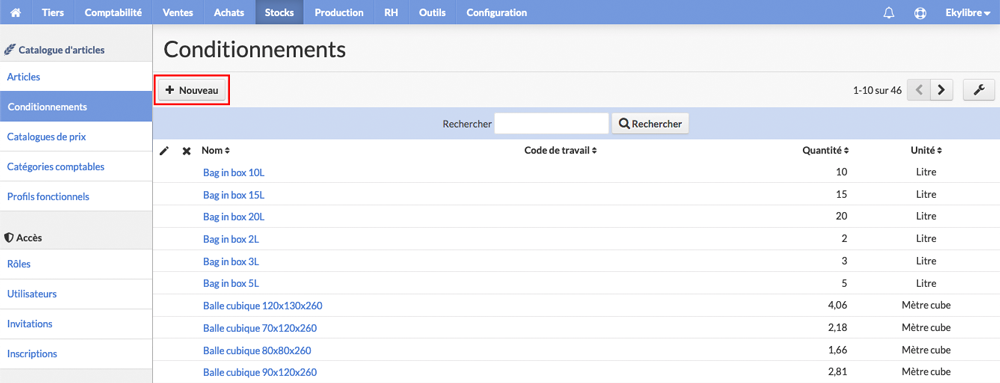Viewport: 1000px width, 383px height.
Task: Open Balle cubique 90x120x260
Action: pyautogui.click(x=260, y=372)
